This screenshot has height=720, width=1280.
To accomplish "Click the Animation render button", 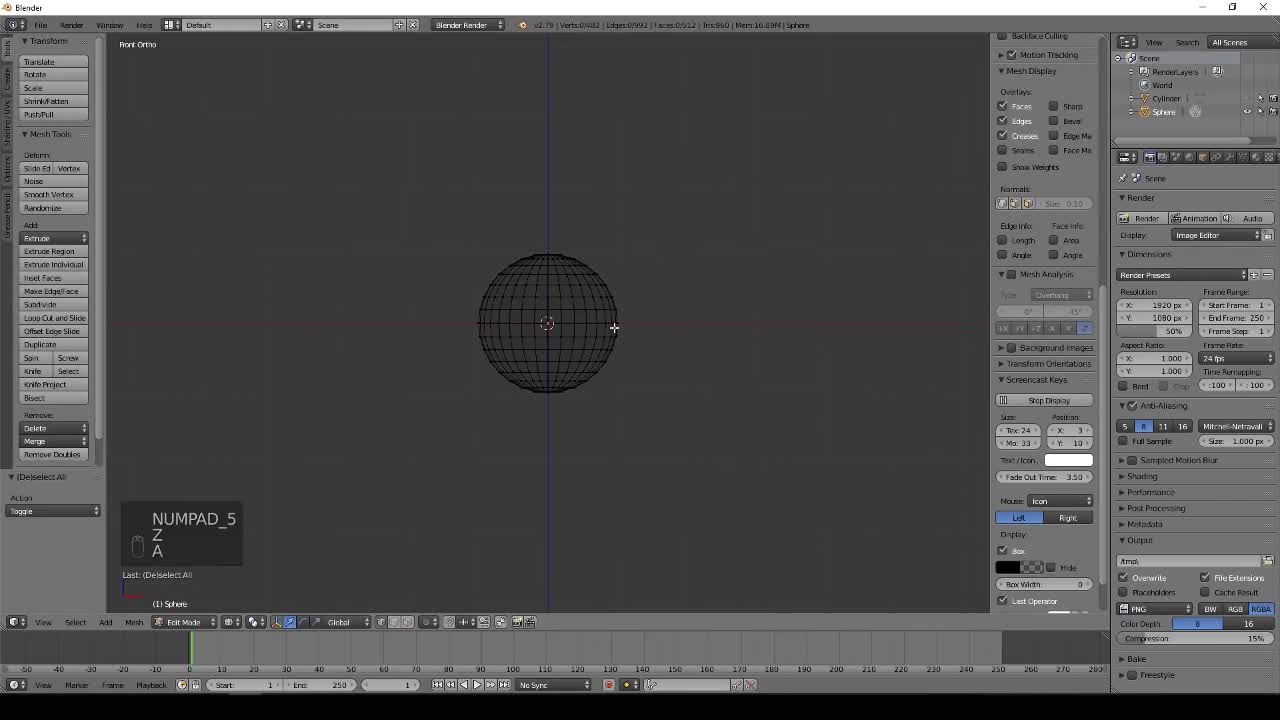I will [x=1194, y=218].
